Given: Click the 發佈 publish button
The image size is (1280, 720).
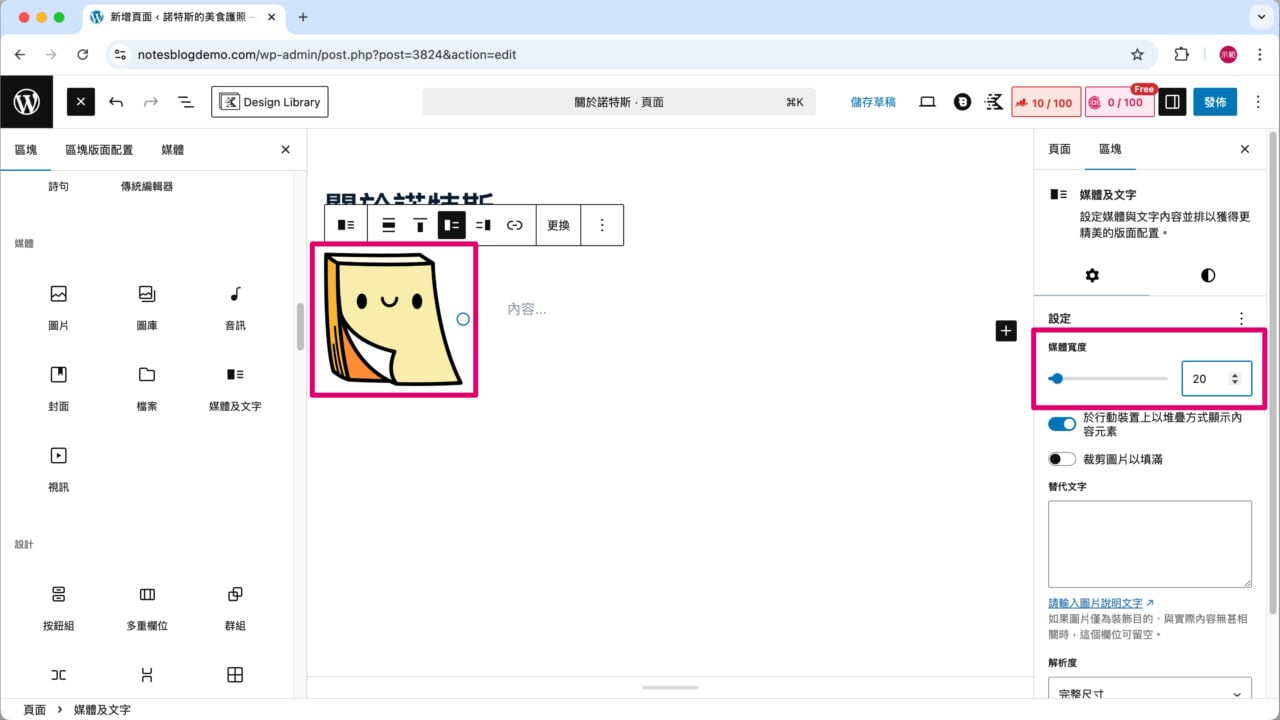Looking at the screenshot, I should tap(1215, 102).
